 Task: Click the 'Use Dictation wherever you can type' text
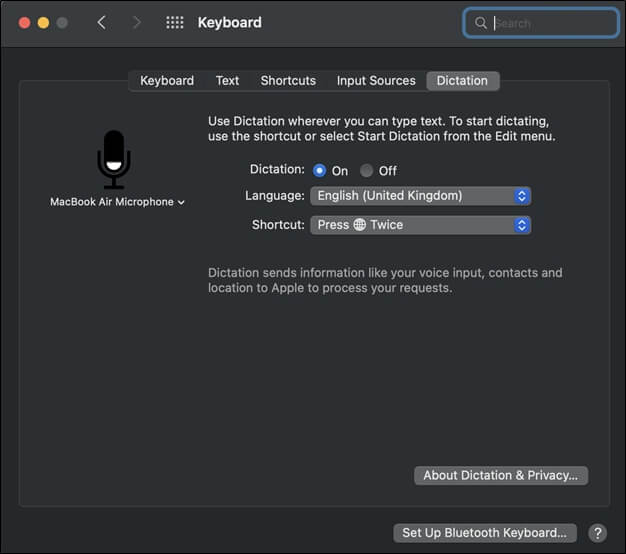381,129
